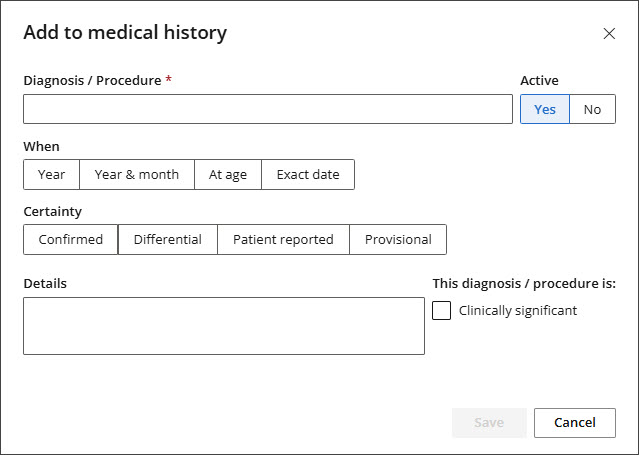The height and width of the screenshot is (455, 639).
Task: Select the Year option under When
Action: 51,174
